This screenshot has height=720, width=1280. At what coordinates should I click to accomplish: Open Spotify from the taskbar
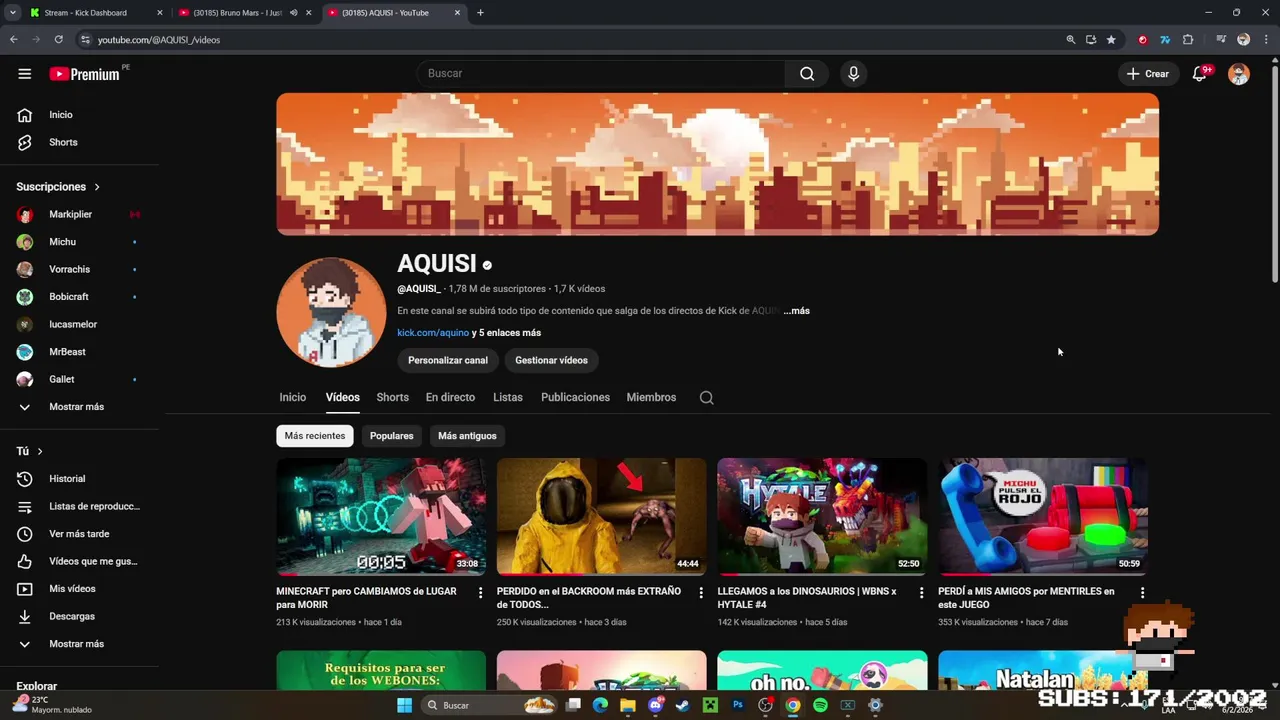(820, 705)
